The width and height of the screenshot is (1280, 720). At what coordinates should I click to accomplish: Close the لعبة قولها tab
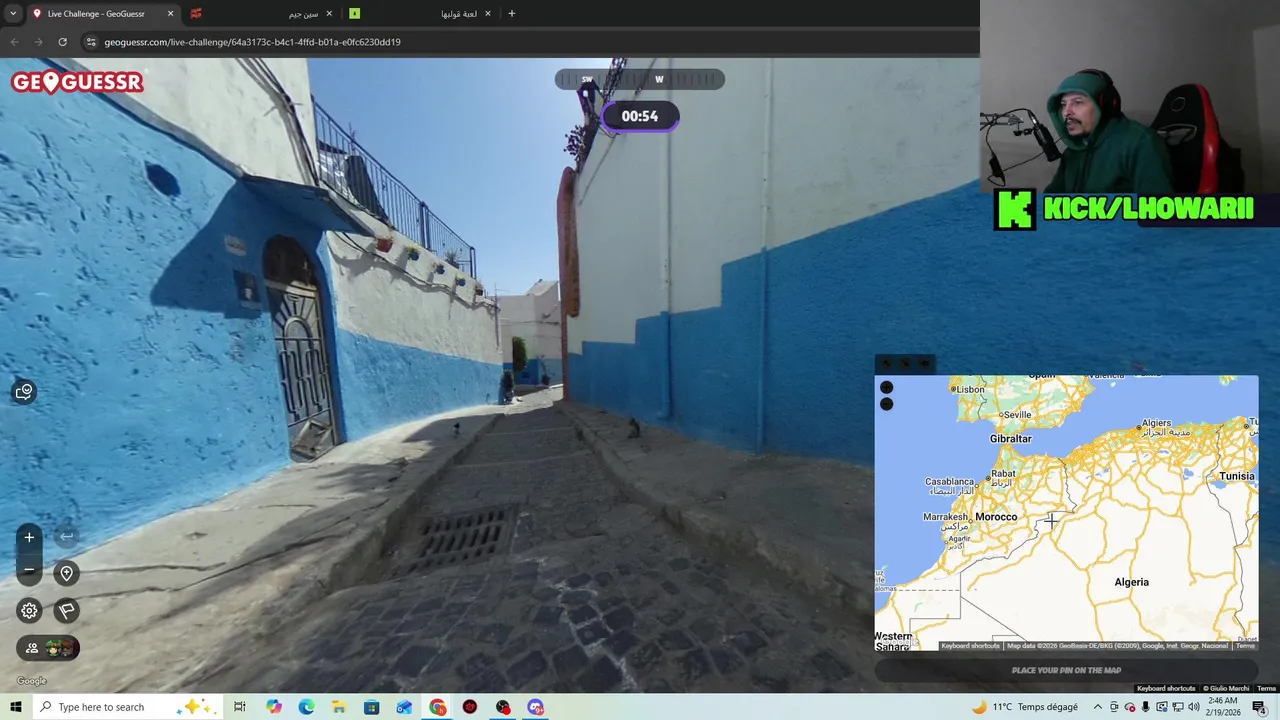488,14
